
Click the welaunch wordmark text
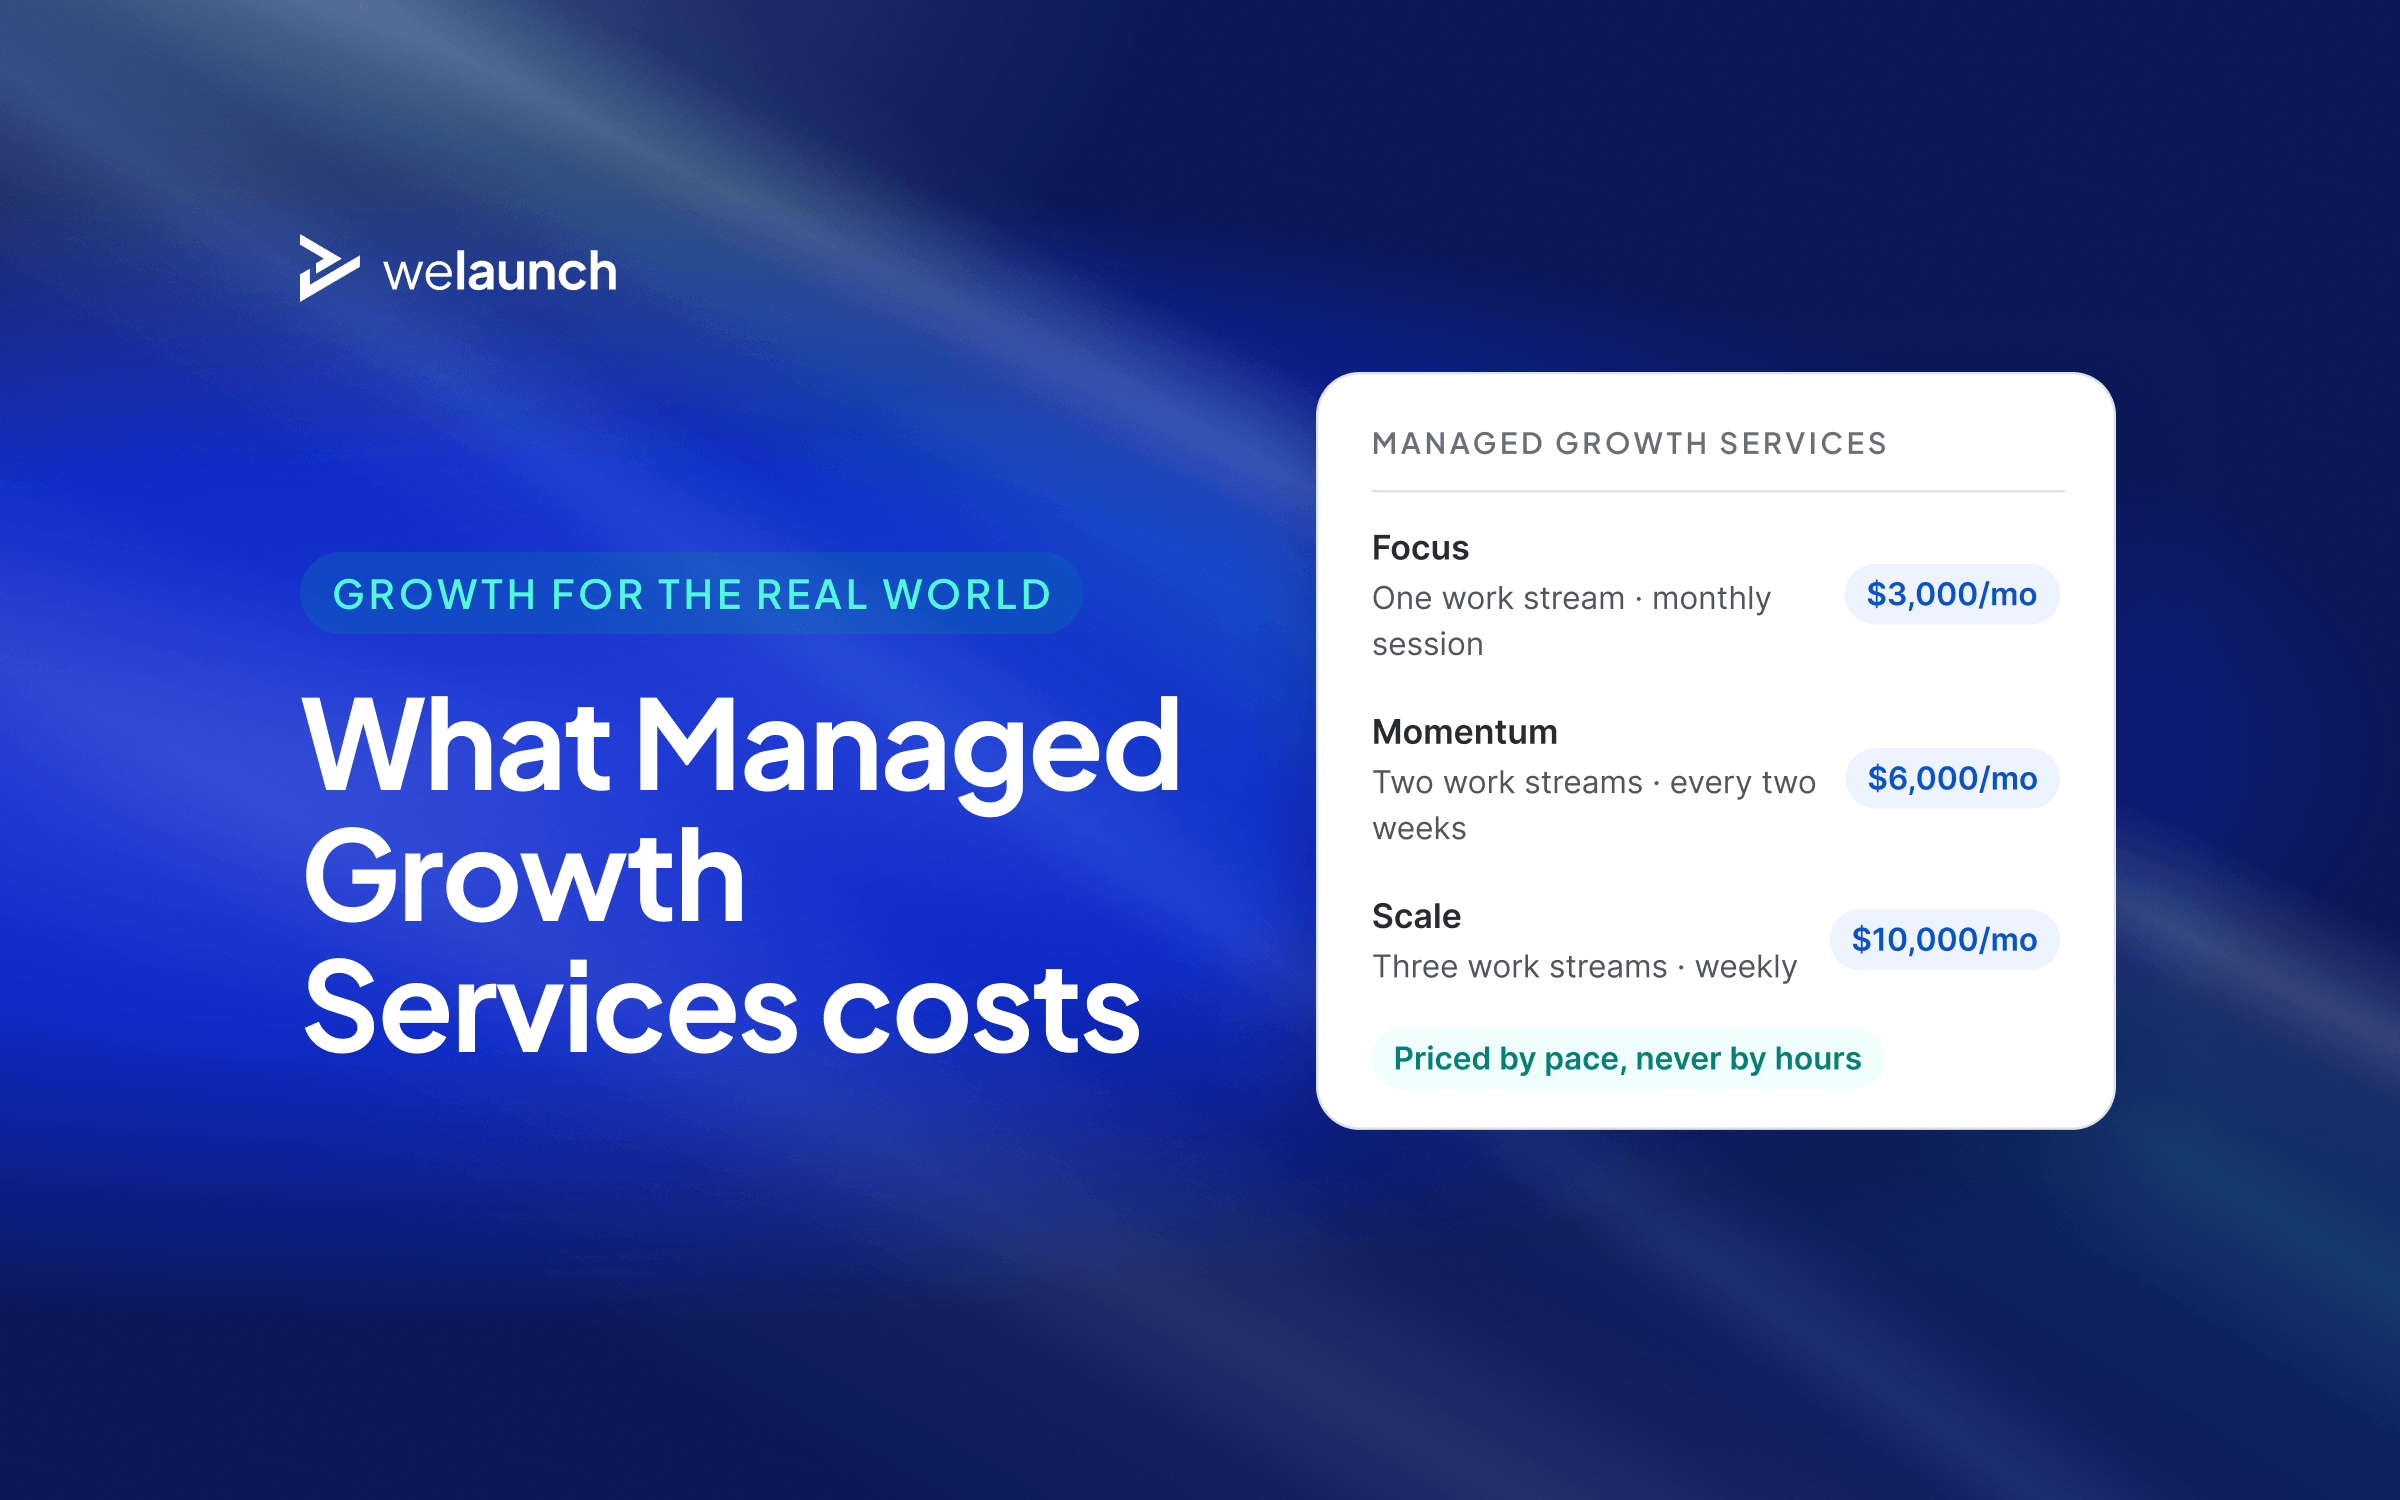tap(500, 272)
